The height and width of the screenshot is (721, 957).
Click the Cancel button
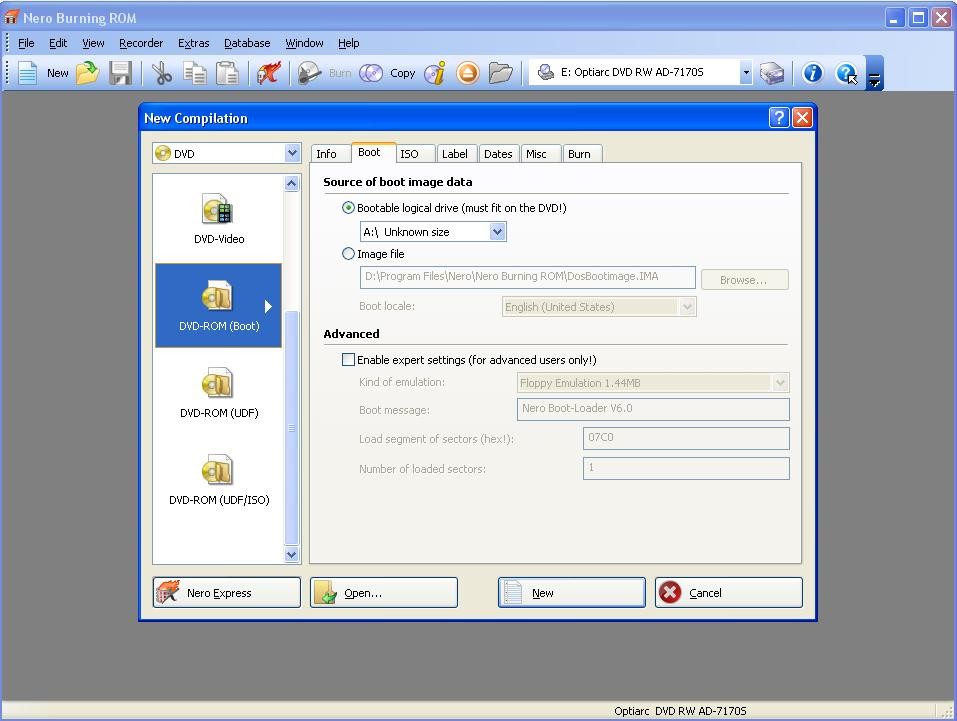729,592
